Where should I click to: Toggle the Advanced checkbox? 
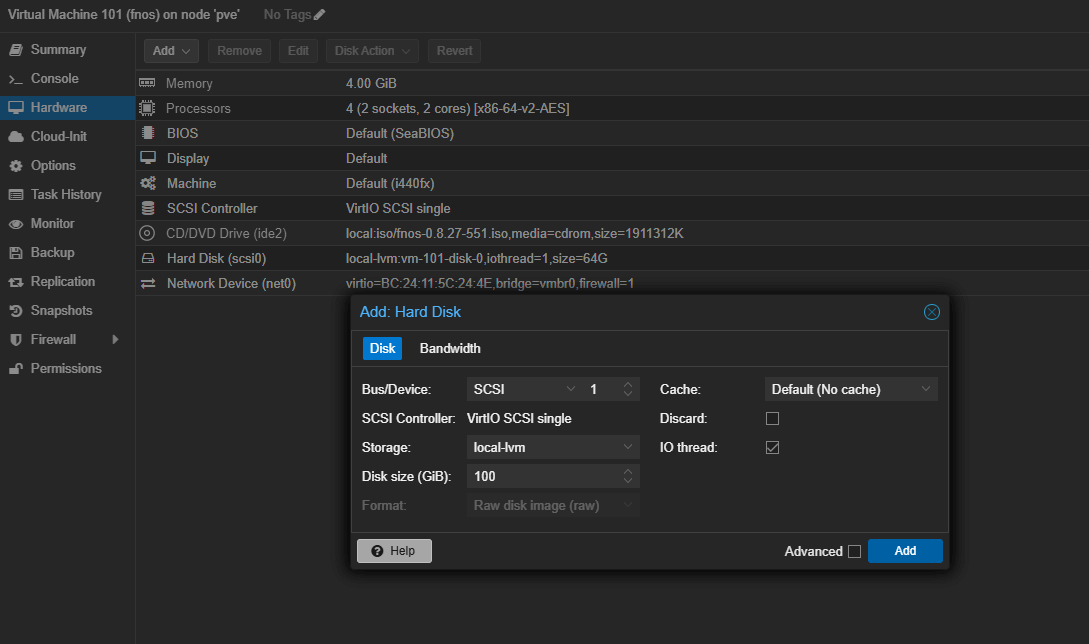(854, 551)
